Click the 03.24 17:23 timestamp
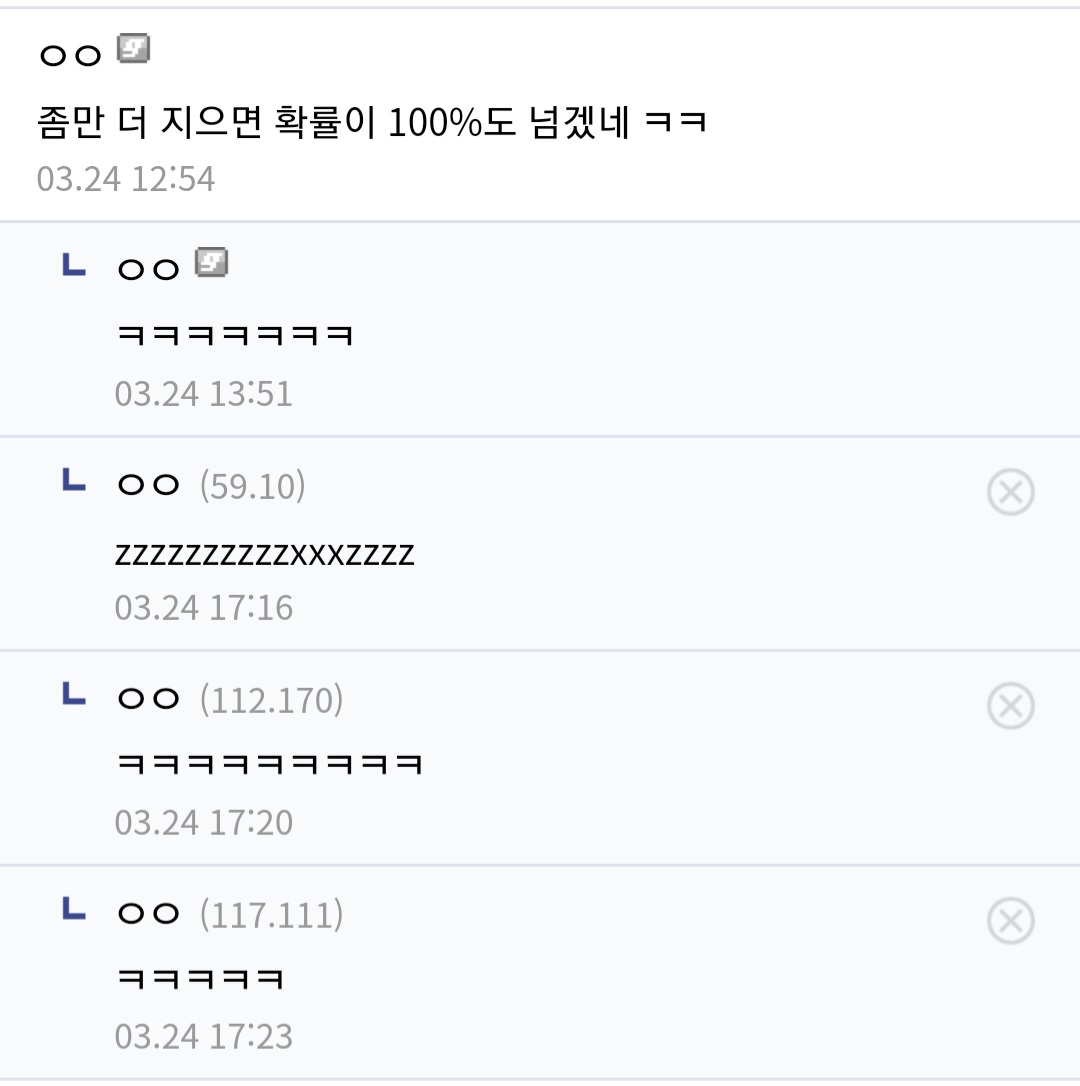The width and height of the screenshot is (1080, 1086). 204,1037
